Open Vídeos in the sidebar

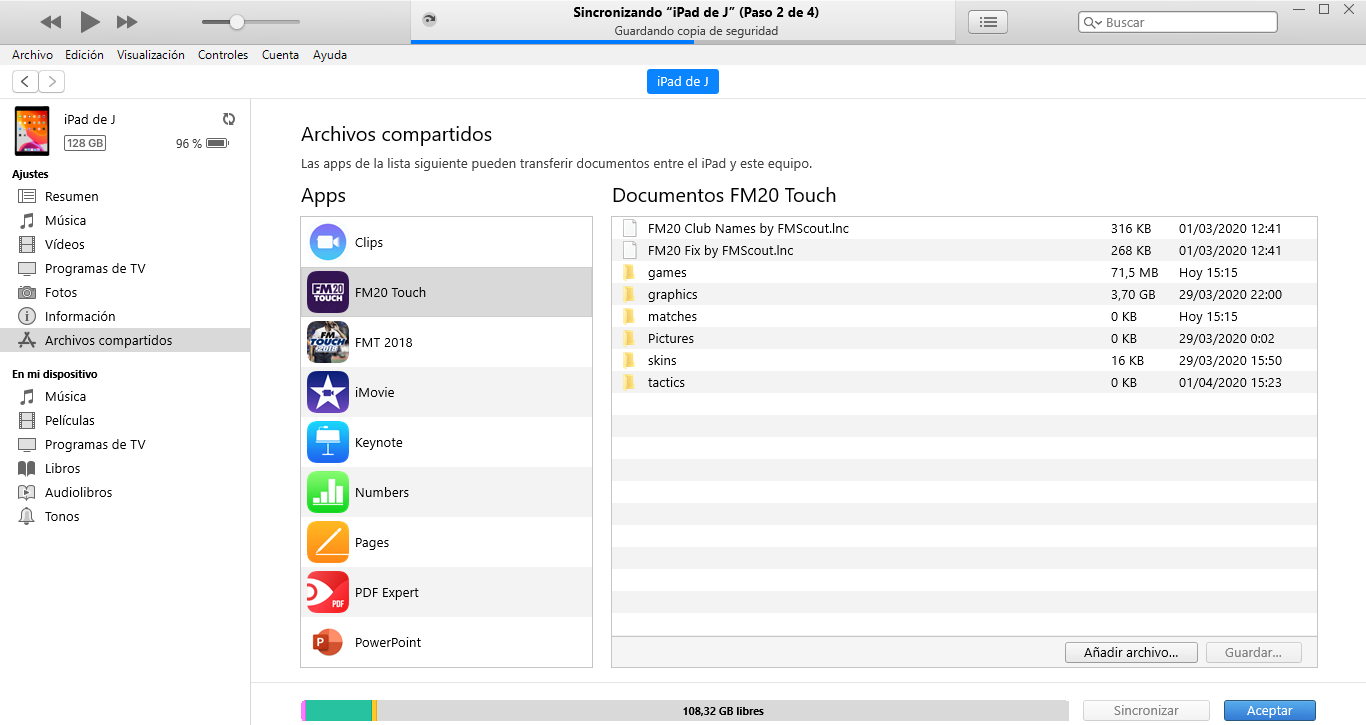[x=125, y=244]
